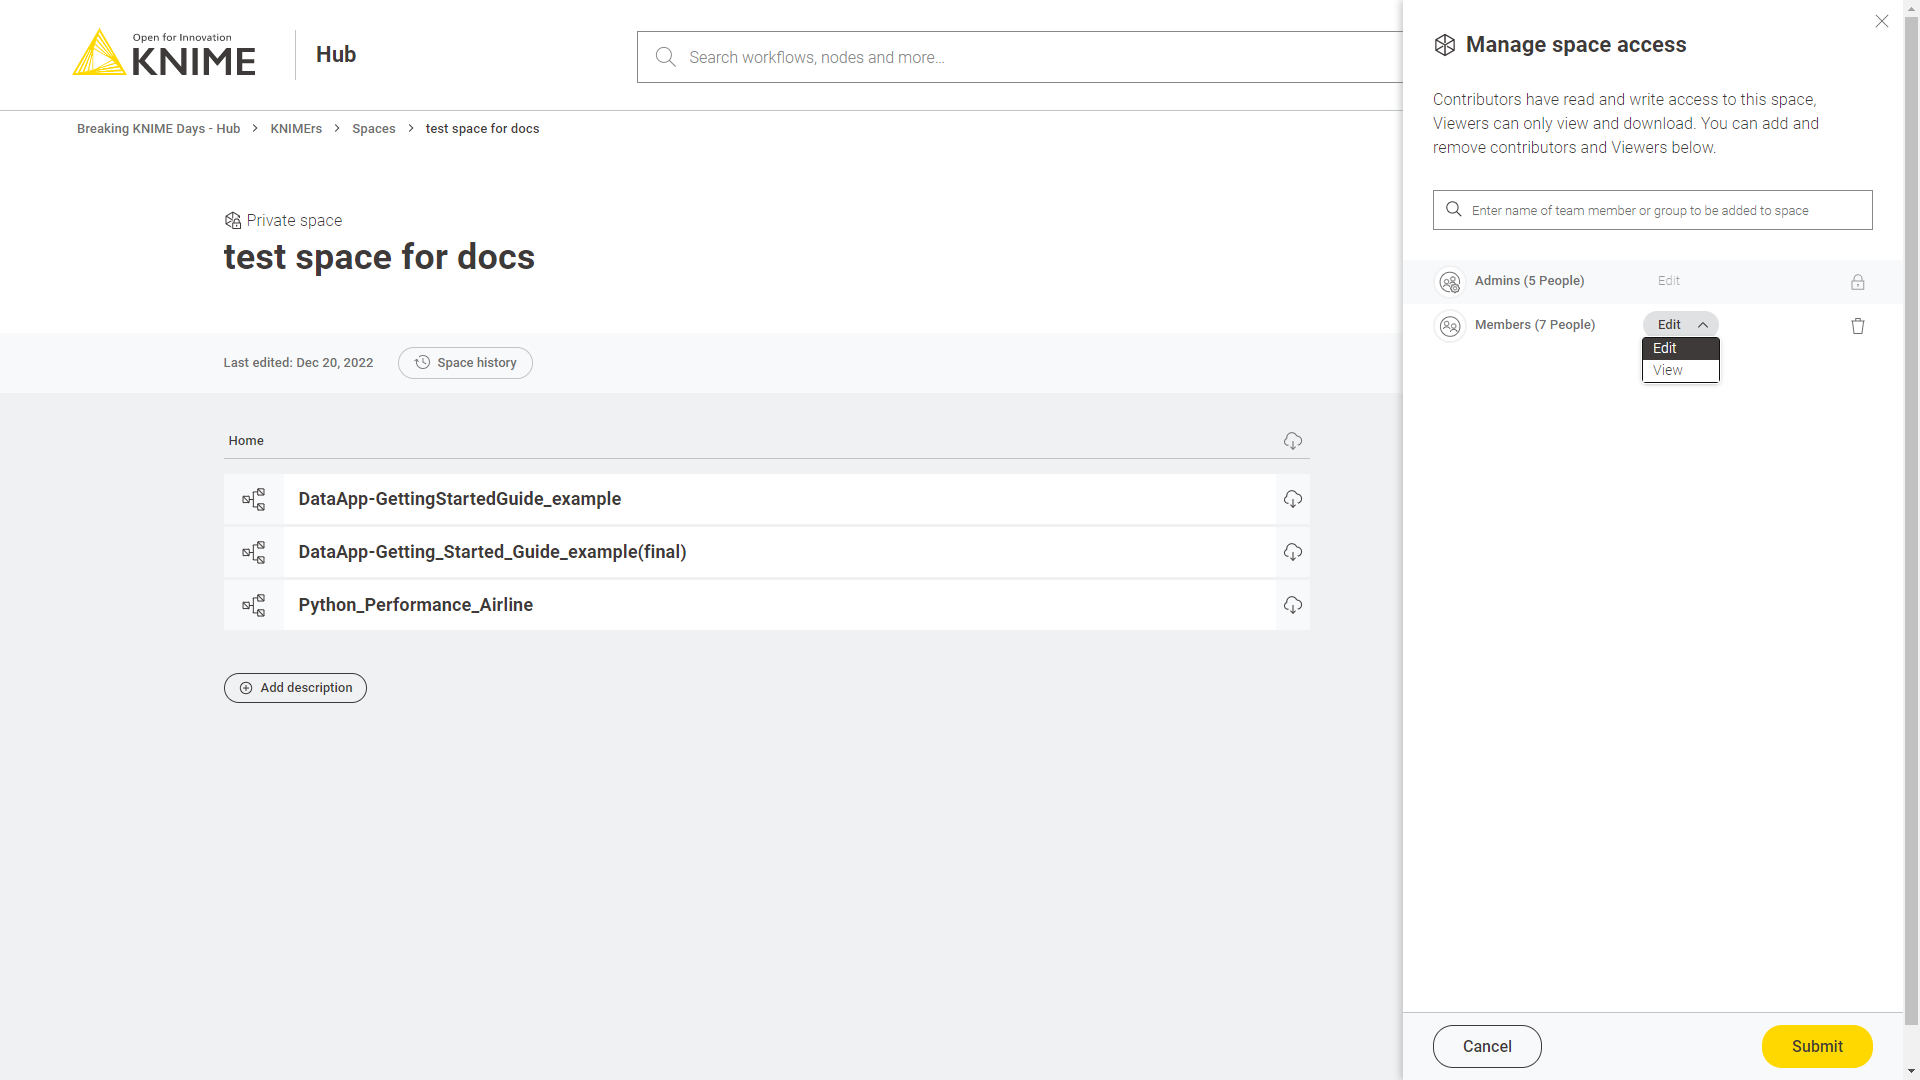Click the Private space cube icon
Screen dimensions: 1920x1080
pyautogui.click(x=233, y=220)
